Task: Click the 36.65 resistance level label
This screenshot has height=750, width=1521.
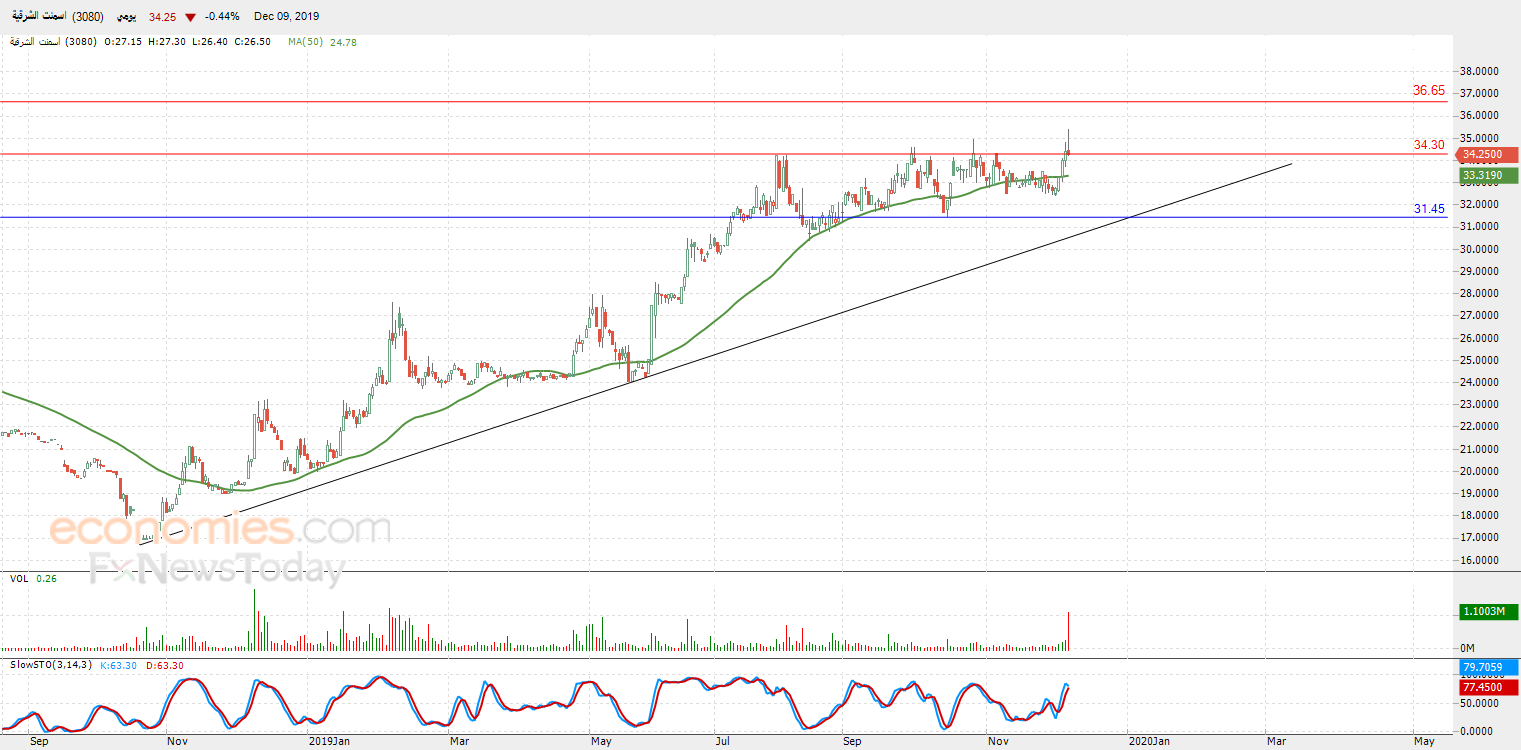Action: click(x=1429, y=91)
